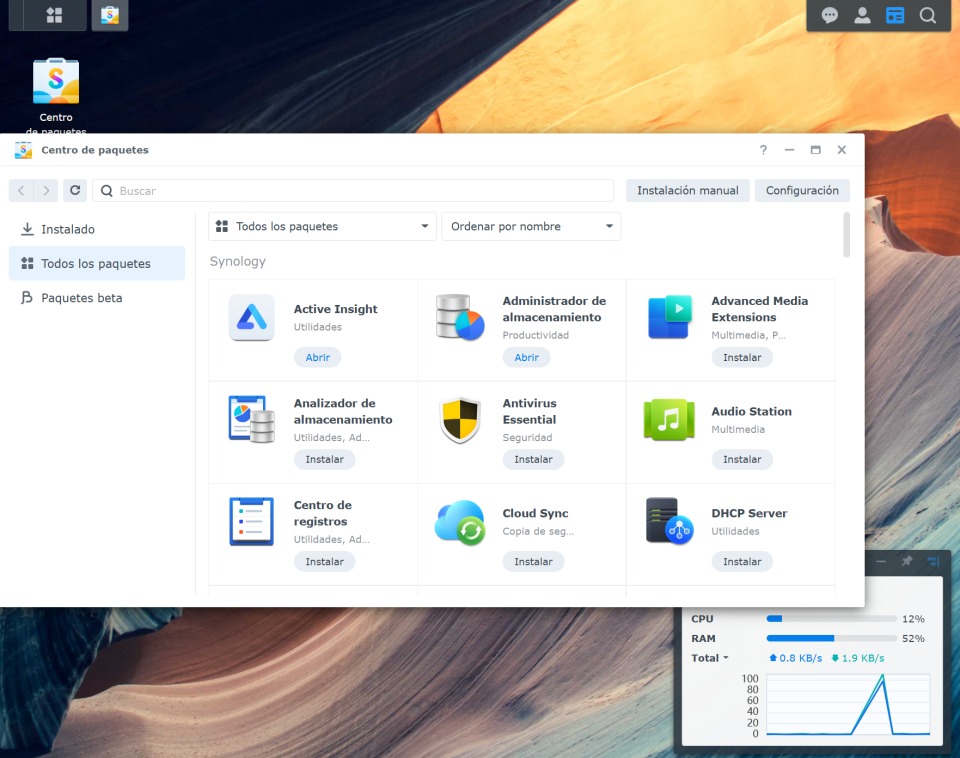Click the Antivirus Essential title text
Screen dimensions: 960x758
coord(530,411)
